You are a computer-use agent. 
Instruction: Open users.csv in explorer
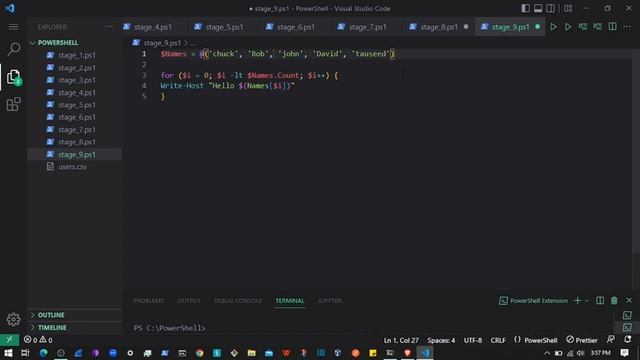74,167
